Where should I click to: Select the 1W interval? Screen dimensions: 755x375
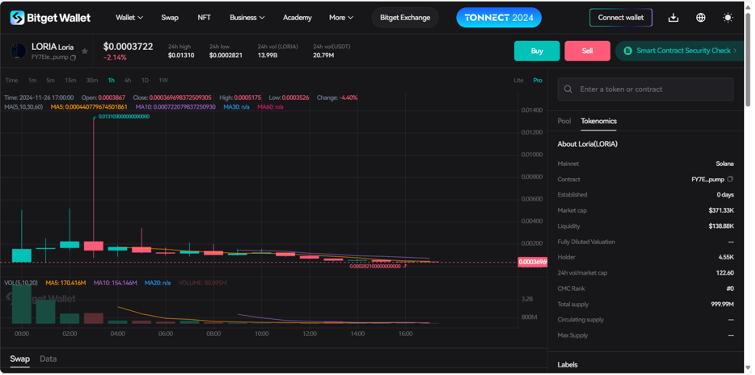coord(163,80)
